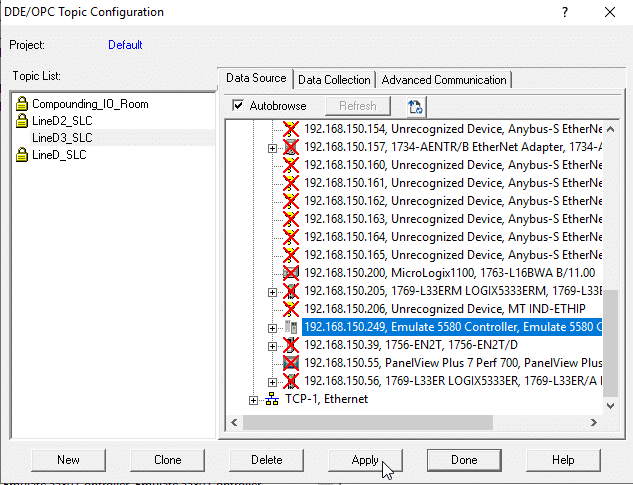The image size is (633, 485).
Task: Expand the 192.168.150.205 tree node
Action: pos(272,292)
